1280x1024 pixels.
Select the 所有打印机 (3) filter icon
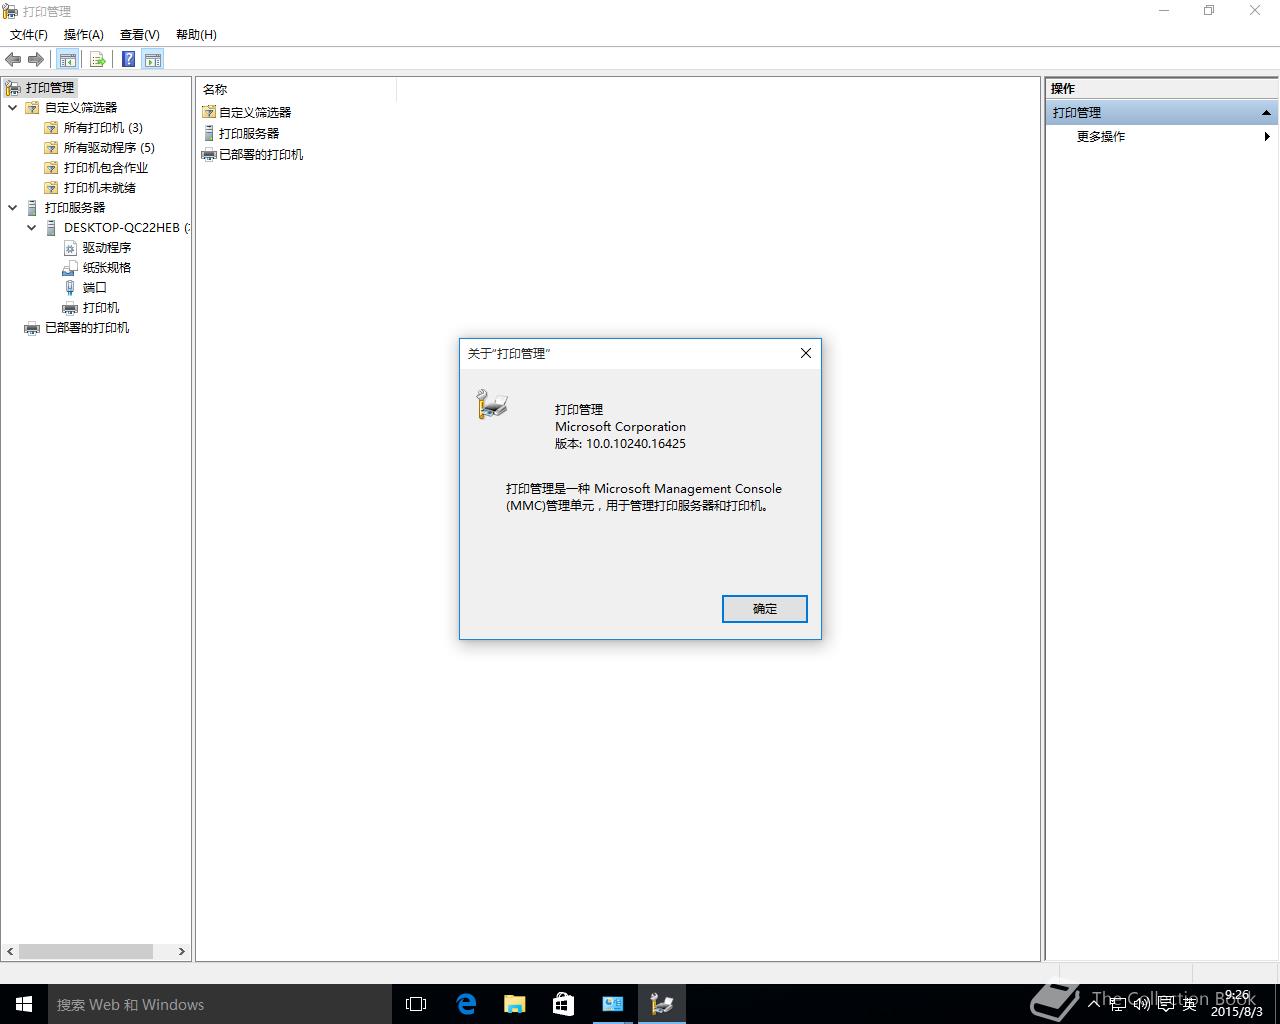pos(51,127)
